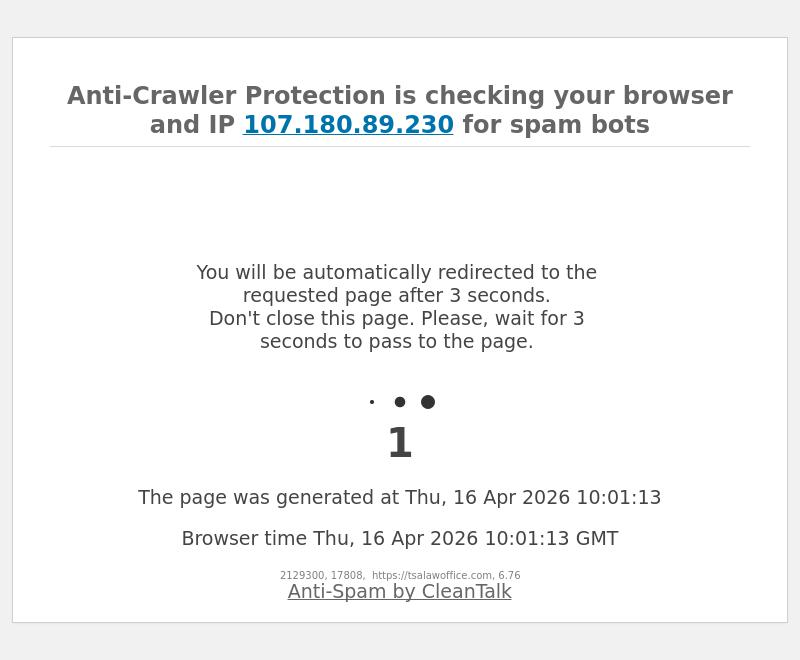Image resolution: width=800 pixels, height=660 pixels.
Task: Click the largest loading dot
Action: coord(428,402)
